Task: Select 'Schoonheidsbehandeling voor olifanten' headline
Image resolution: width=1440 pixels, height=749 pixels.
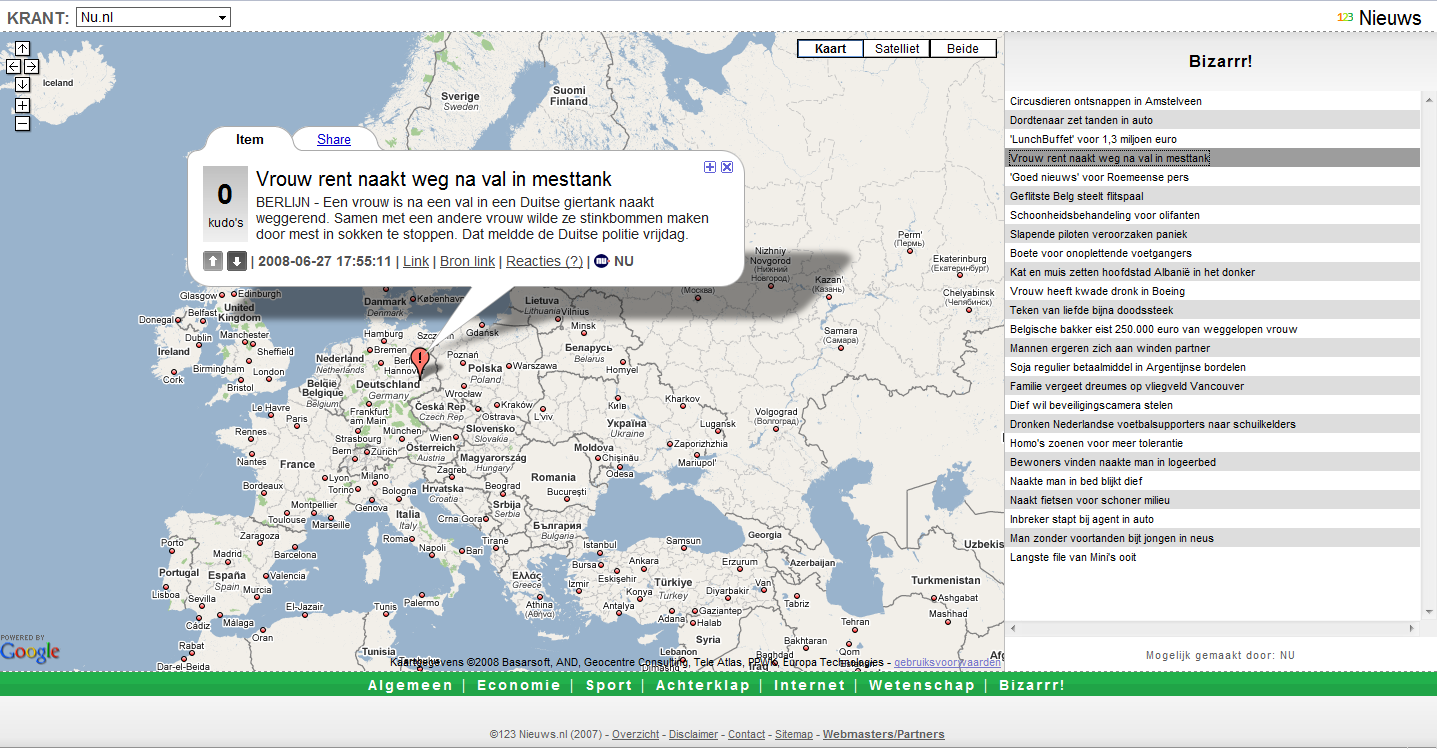Action: pyautogui.click(x=1212, y=215)
